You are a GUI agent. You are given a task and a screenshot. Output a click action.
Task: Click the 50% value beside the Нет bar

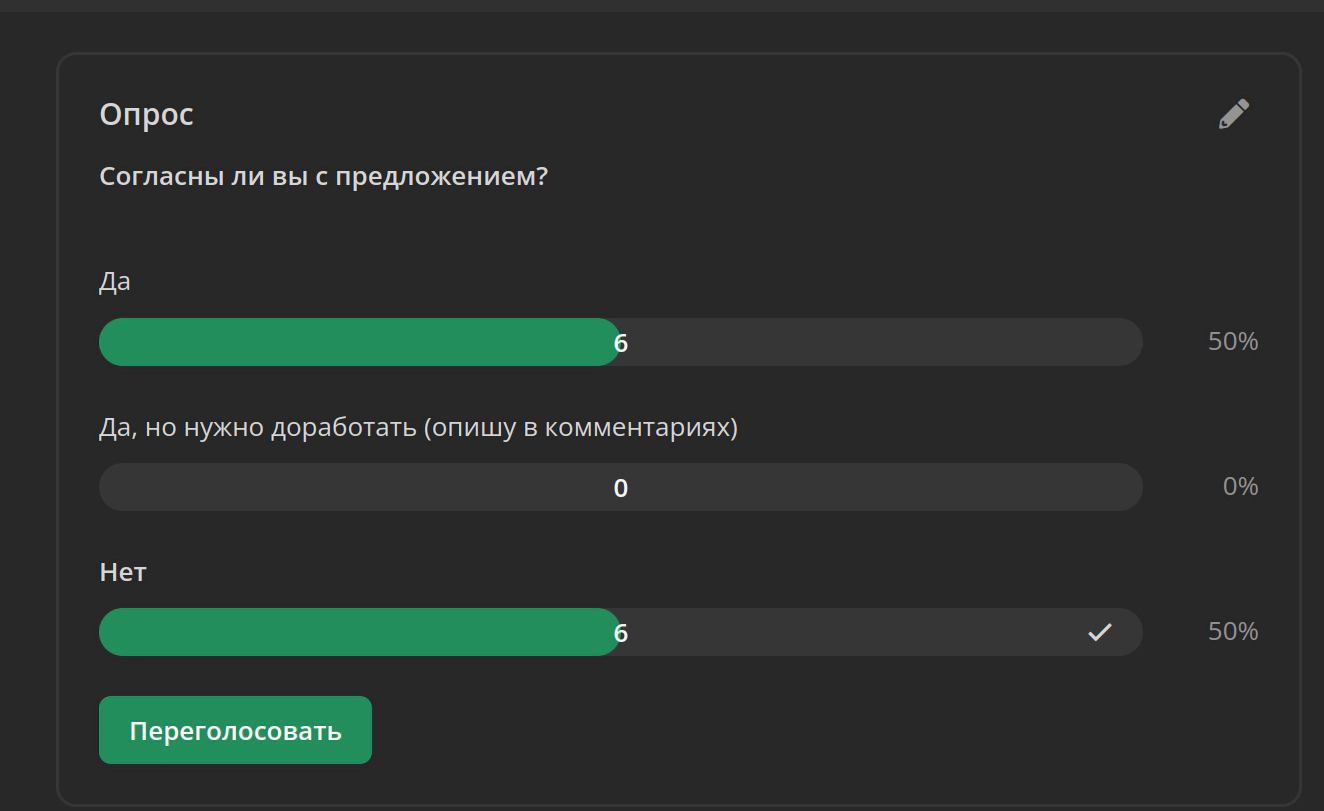[x=1233, y=632]
